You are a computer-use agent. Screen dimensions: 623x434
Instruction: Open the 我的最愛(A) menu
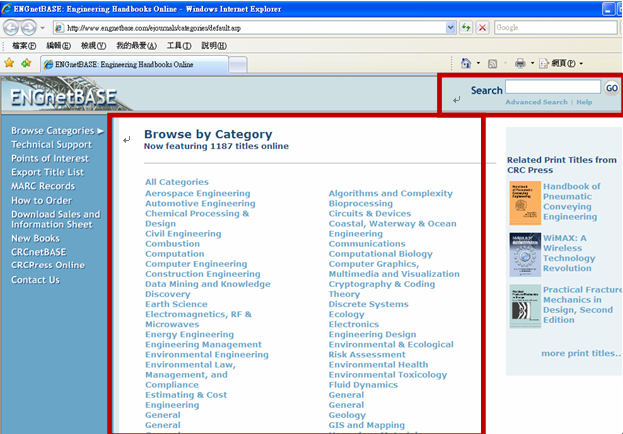coord(136,46)
